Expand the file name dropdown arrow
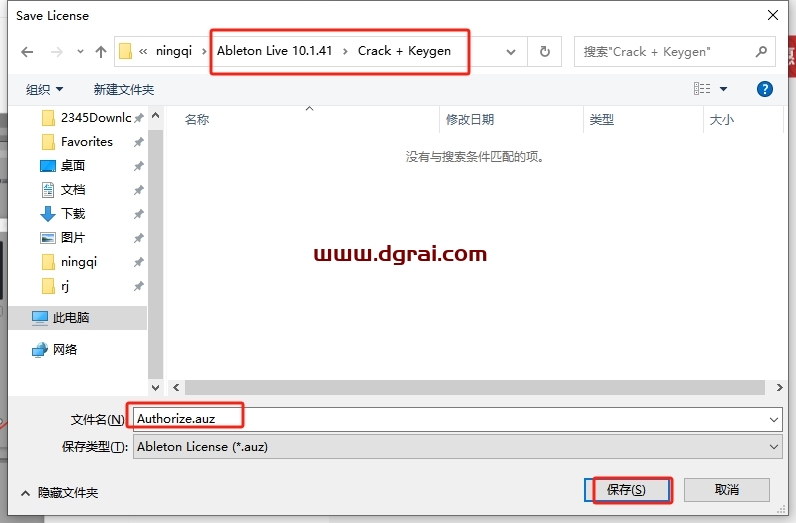 click(774, 419)
